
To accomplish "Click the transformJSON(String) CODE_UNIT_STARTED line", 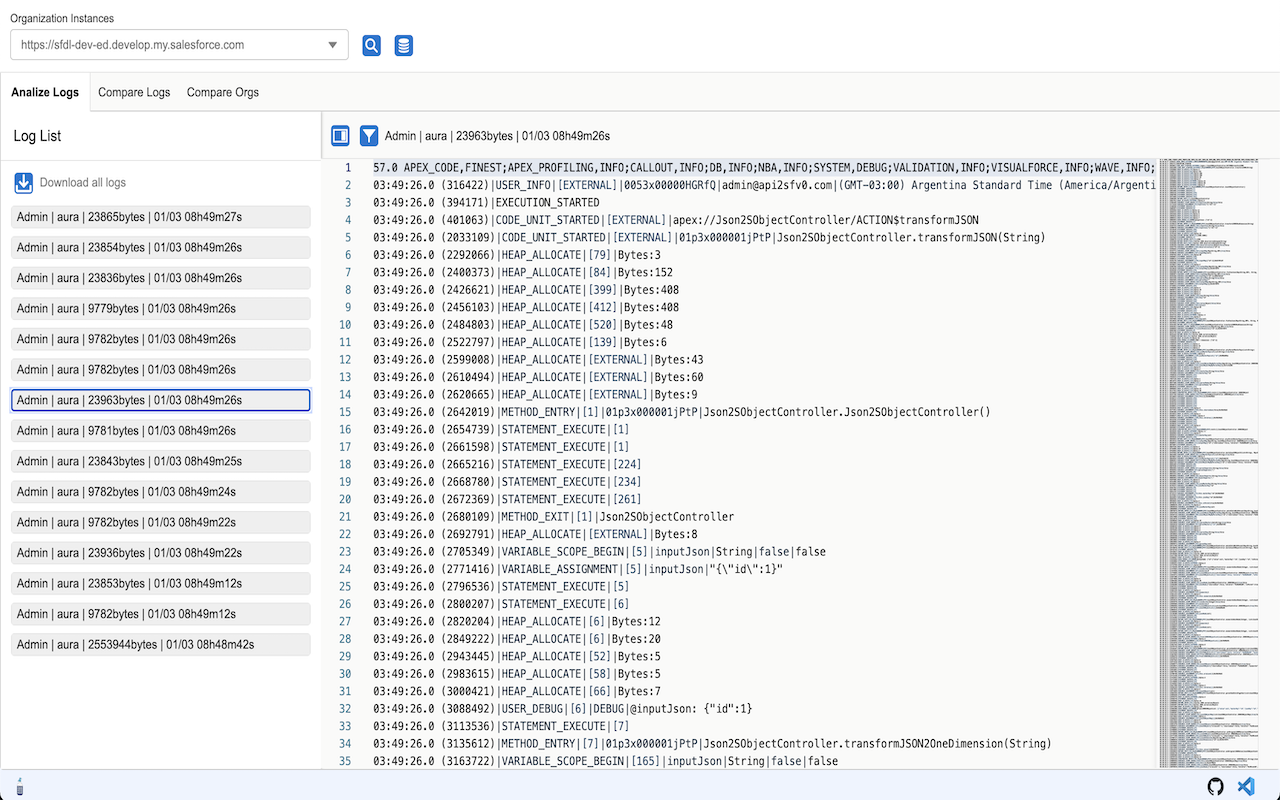I will 709,237.
